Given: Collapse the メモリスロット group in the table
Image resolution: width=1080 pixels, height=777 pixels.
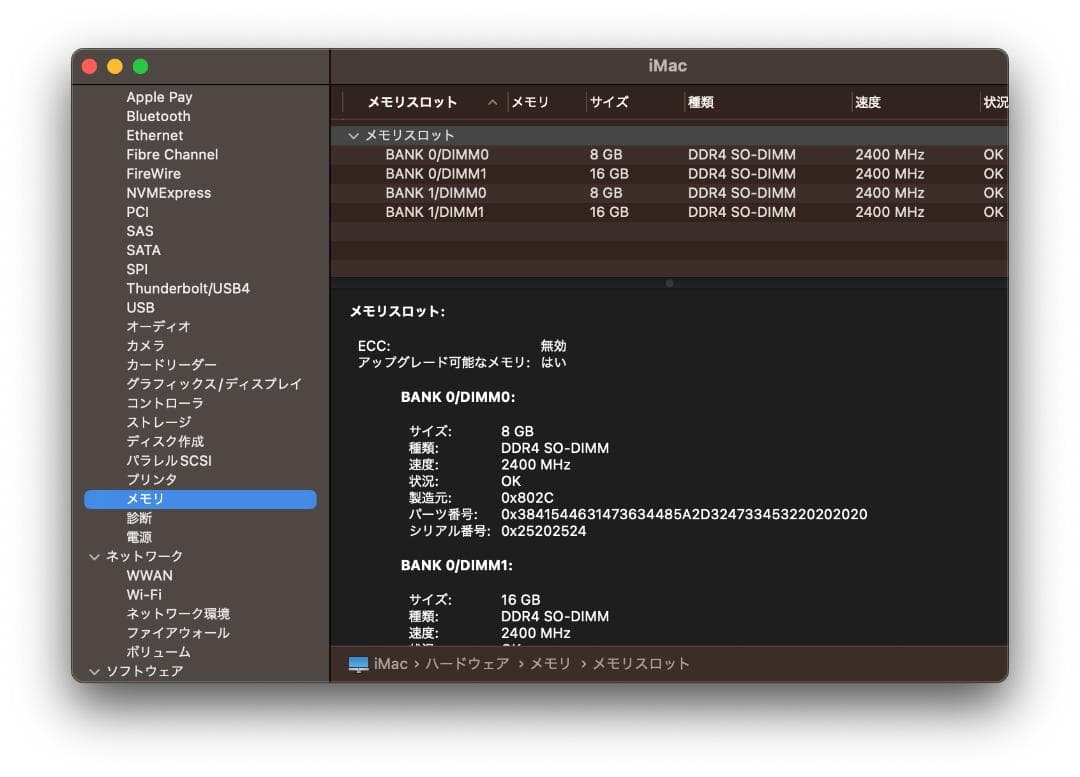Looking at the screenshot, I should click(354, 135).
